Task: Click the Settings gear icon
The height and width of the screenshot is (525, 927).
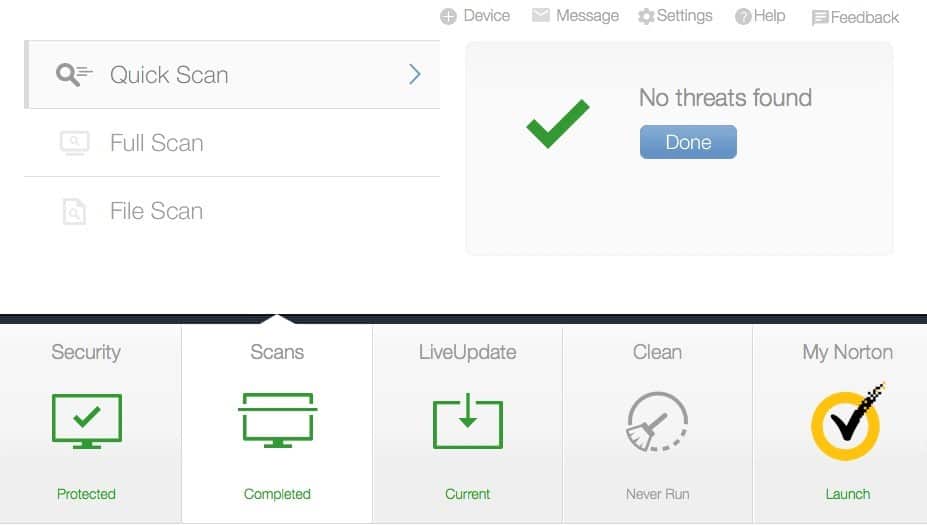Action: click(646, 17)
